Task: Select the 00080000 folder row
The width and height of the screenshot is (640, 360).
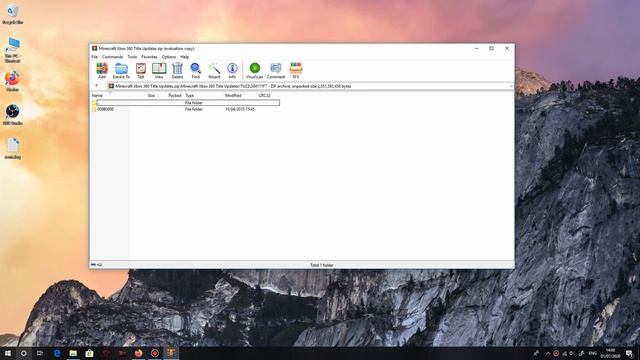Action: pos(186,109)
